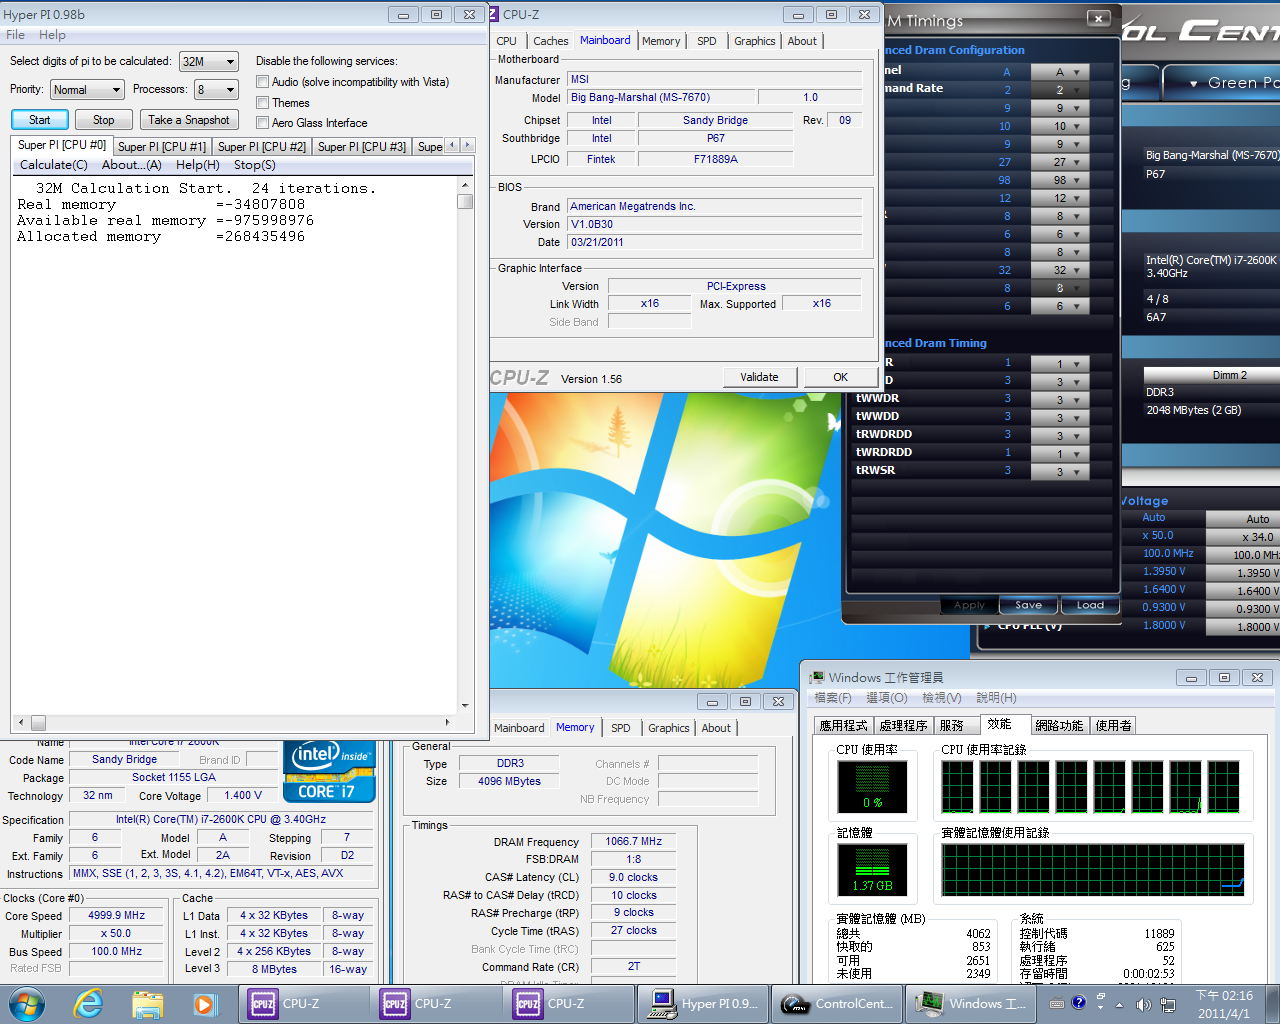Click the Intel Core i7 logo in CPU-Z
Image resolution: width=1280 pixels, height=1024 pixels.
tap(329, 771)
